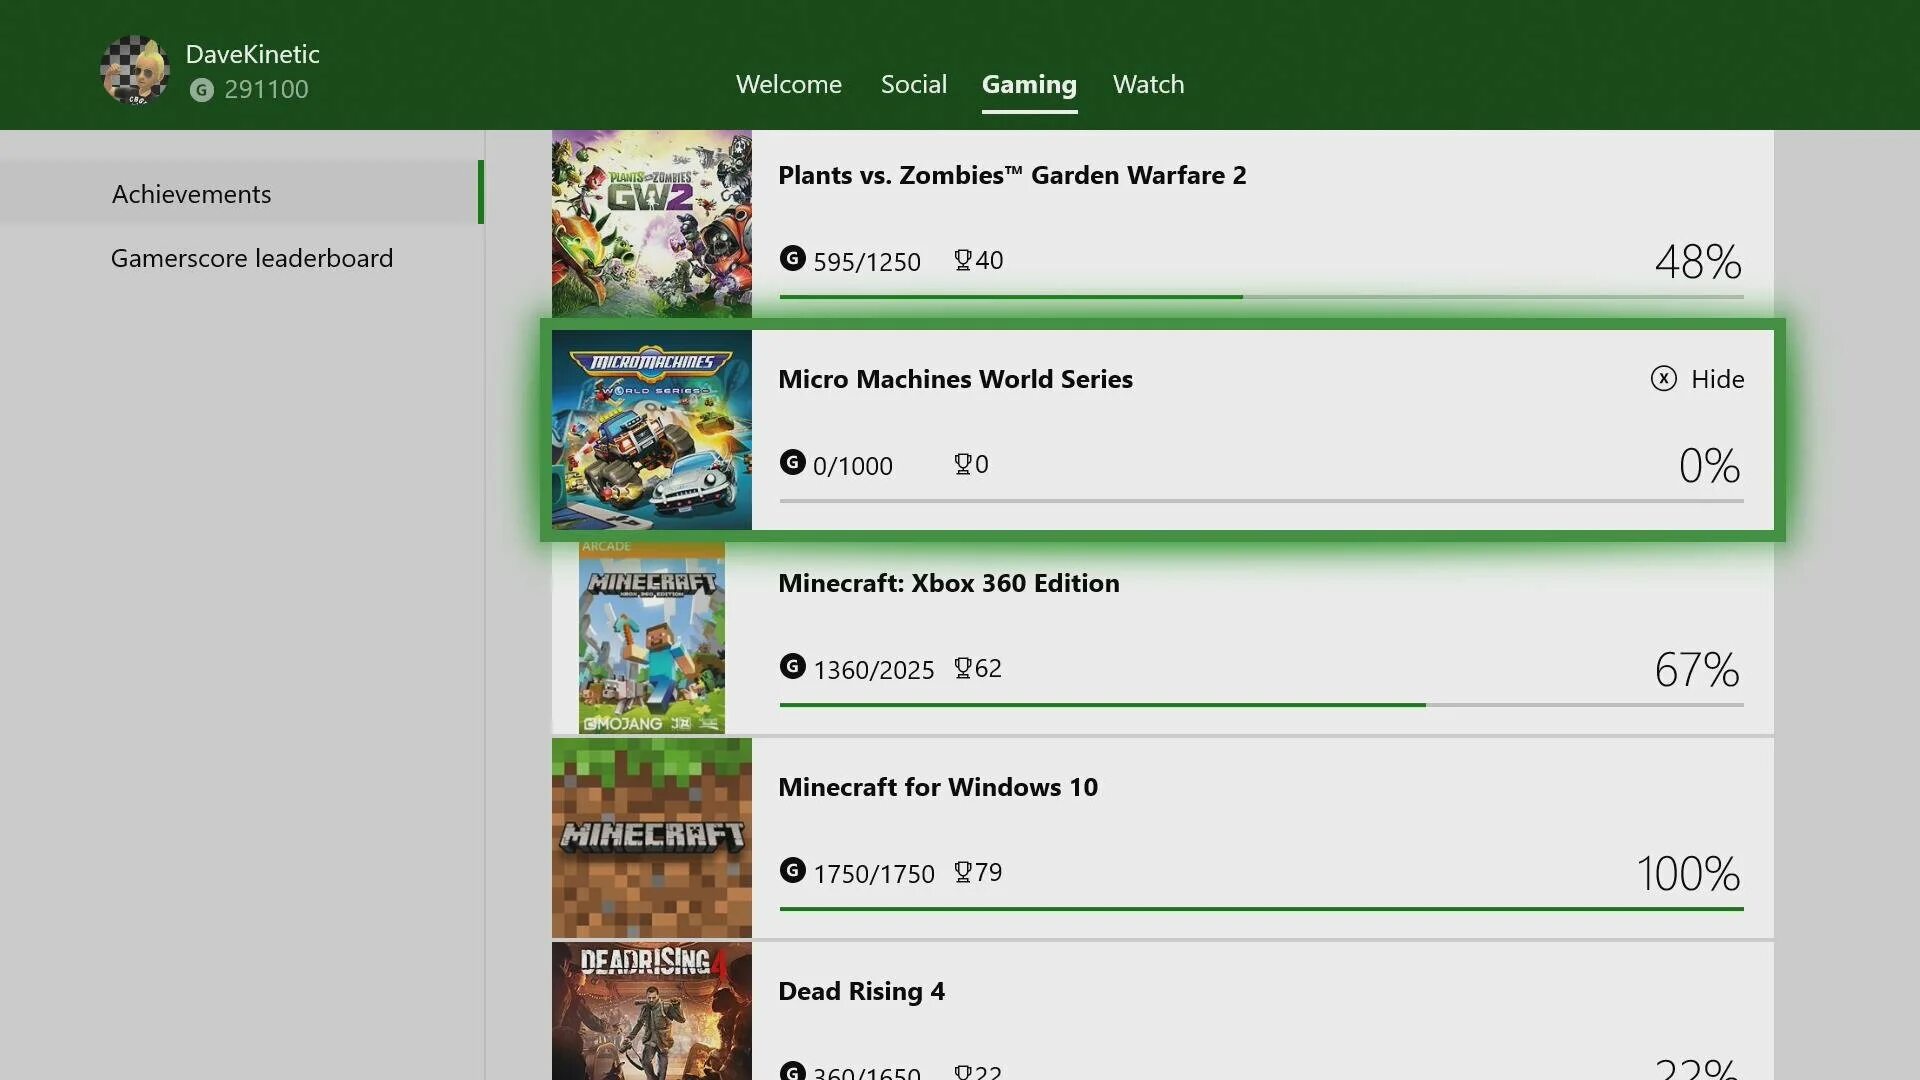Click the Gamerscore G icon on Minecraft for Windows 10
Screen dimensions: 1920x1080
(791, 870)
